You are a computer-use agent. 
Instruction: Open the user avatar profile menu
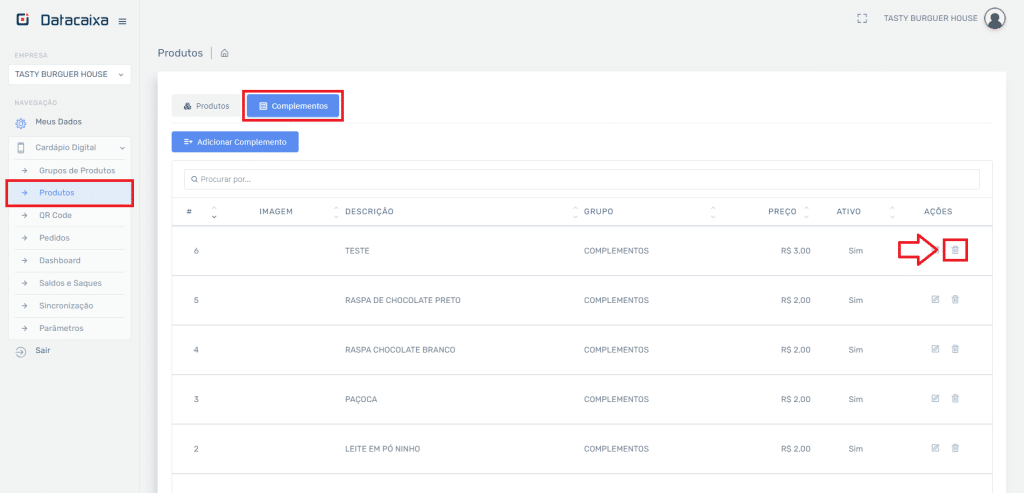click(x=994, y=18)
